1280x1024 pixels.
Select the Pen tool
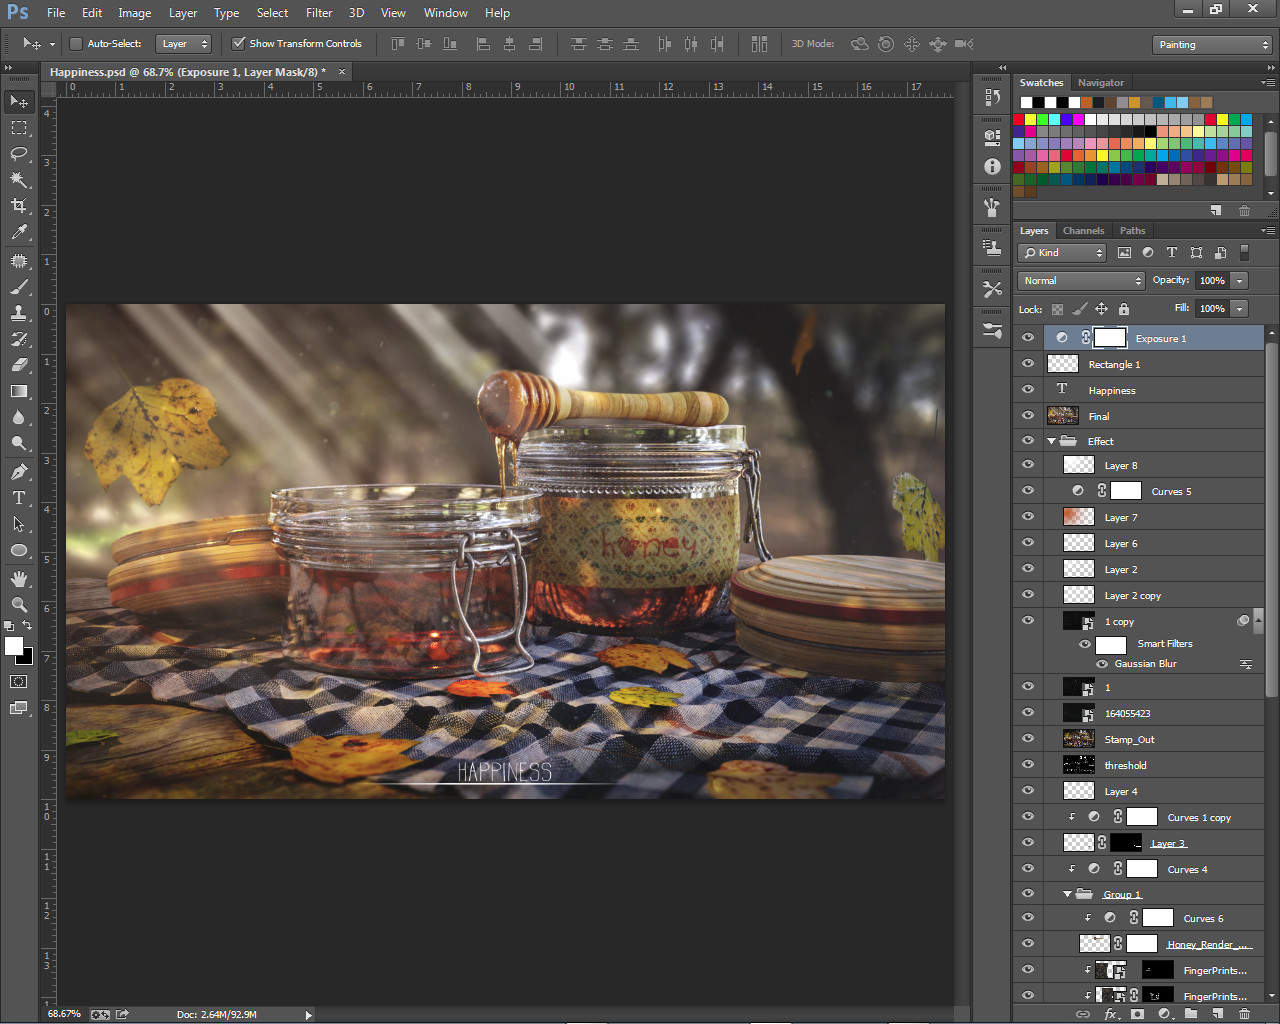[19, 472]
